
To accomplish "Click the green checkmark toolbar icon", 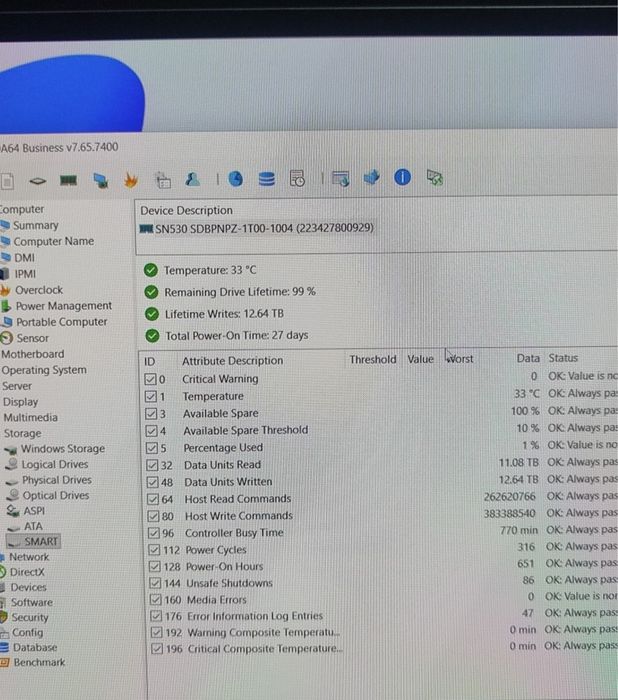I will [434, 178].
